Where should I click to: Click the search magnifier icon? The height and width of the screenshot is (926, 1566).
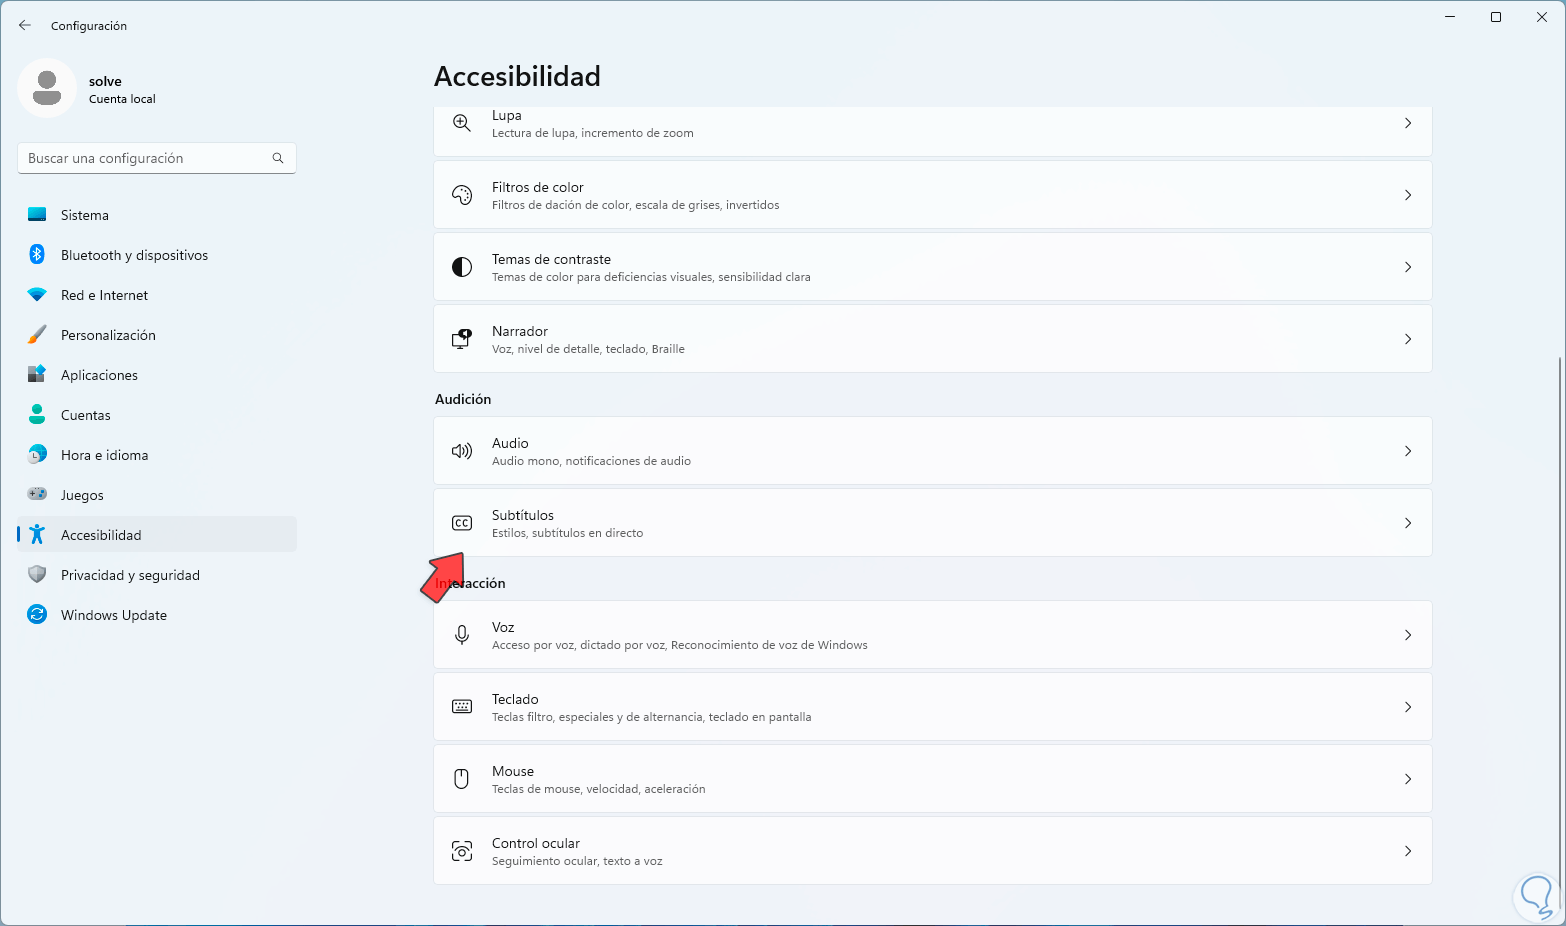click(278, 158)
